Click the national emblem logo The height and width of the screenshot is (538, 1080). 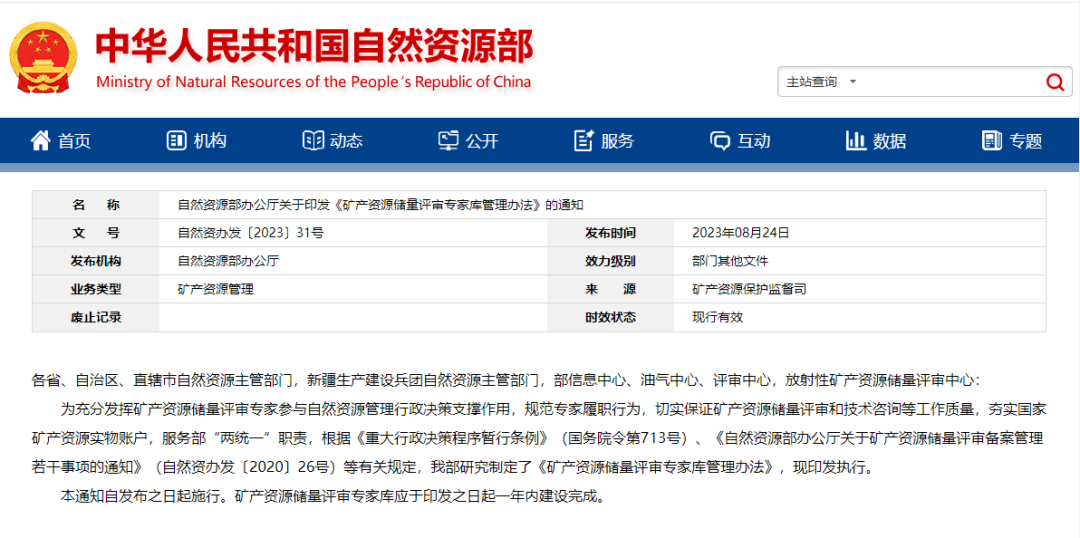(x=43, y=57)
